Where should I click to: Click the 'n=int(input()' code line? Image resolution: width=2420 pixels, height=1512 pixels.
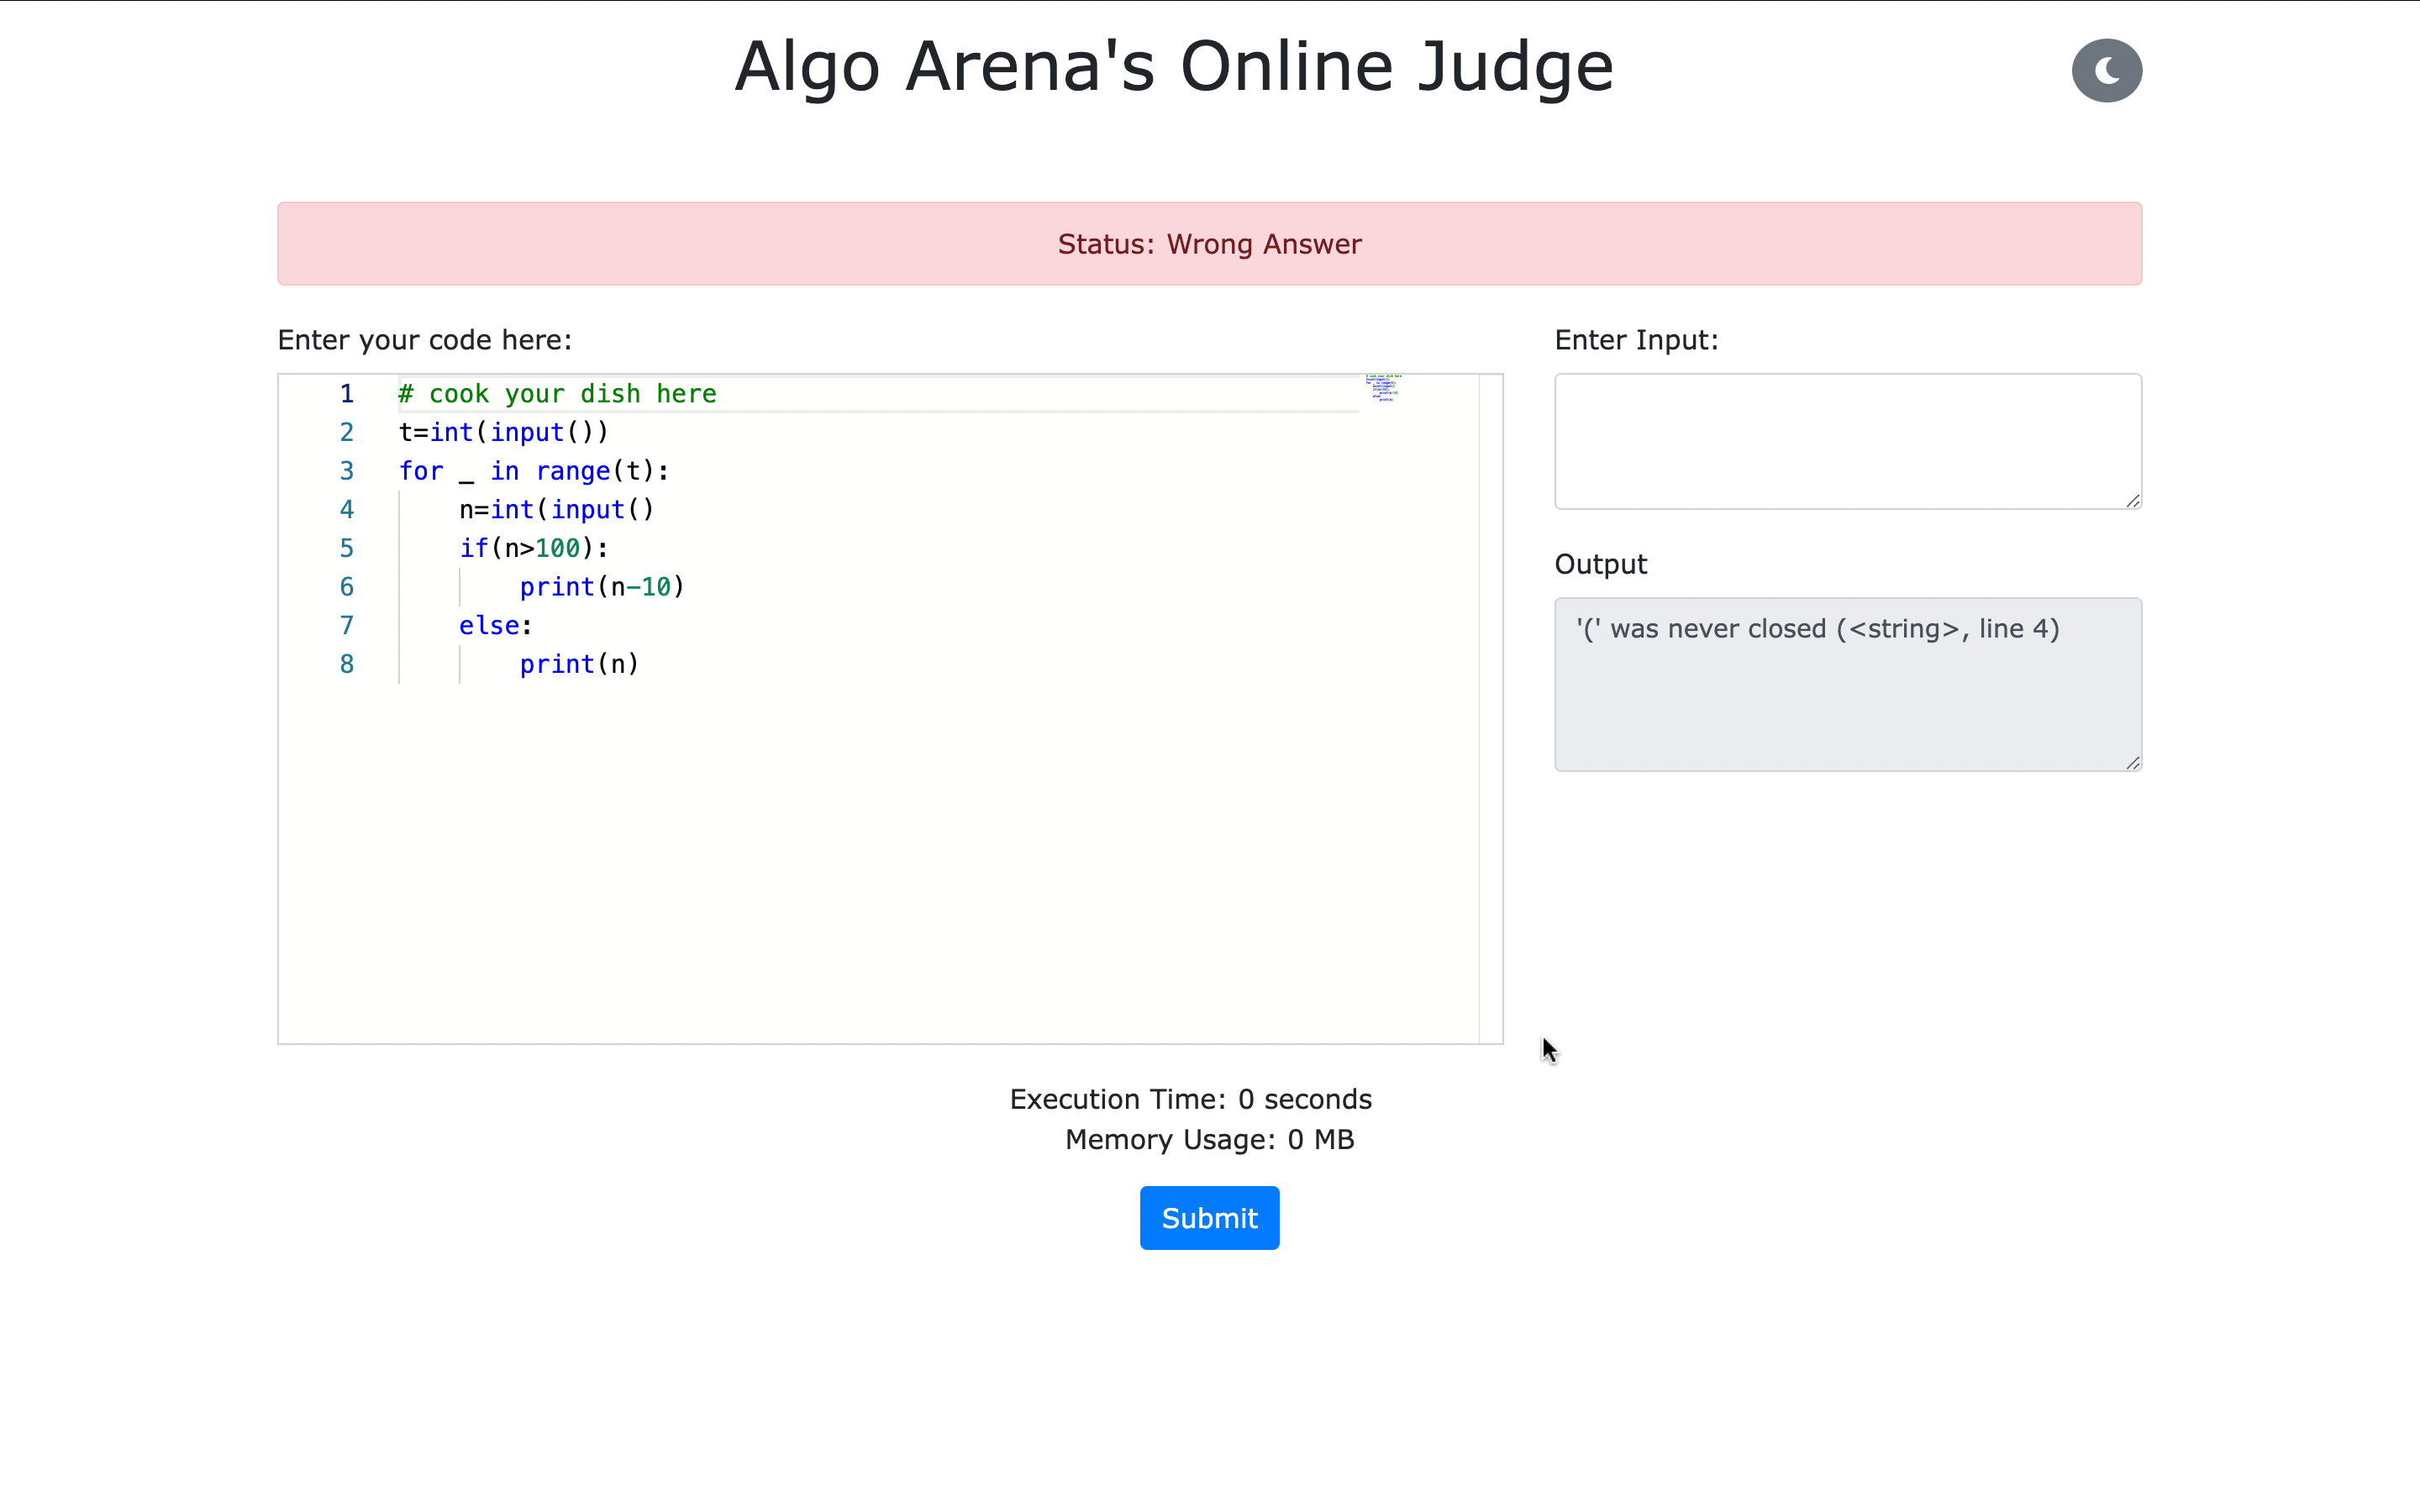click(556, 510)
